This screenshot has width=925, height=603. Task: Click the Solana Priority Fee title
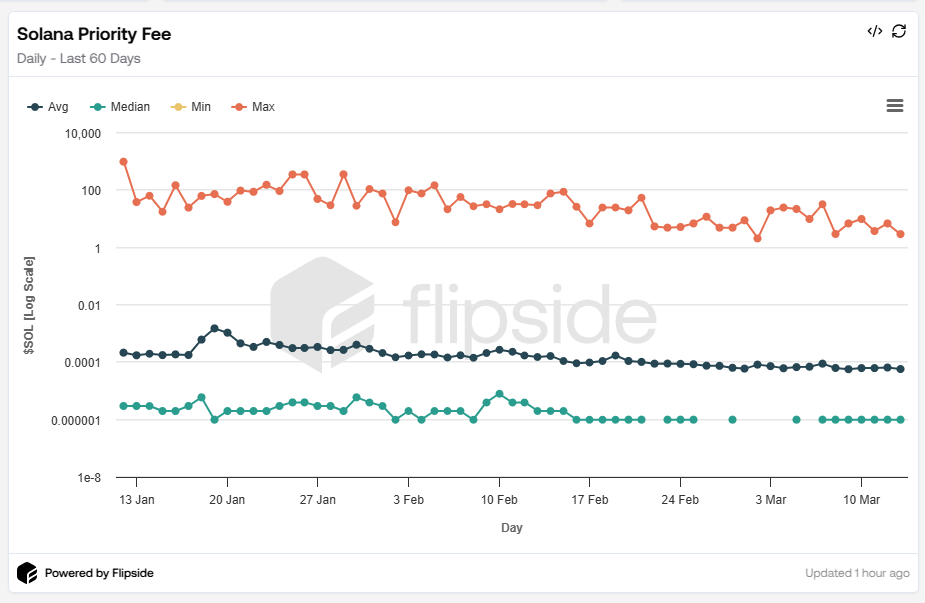tap(94, 34)
